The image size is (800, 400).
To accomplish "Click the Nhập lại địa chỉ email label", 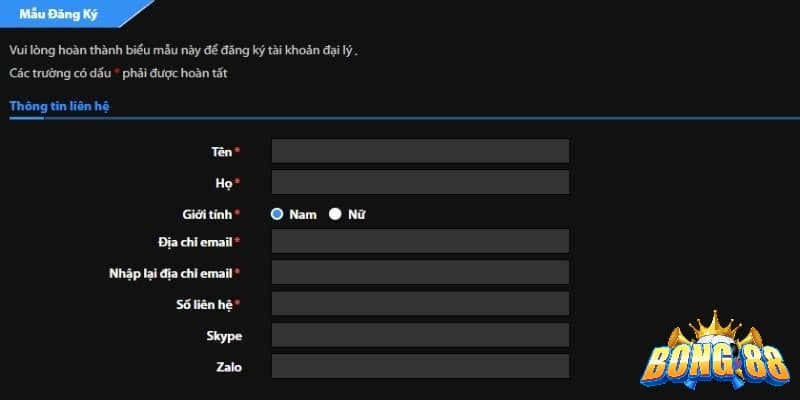I will click(171, 273).
